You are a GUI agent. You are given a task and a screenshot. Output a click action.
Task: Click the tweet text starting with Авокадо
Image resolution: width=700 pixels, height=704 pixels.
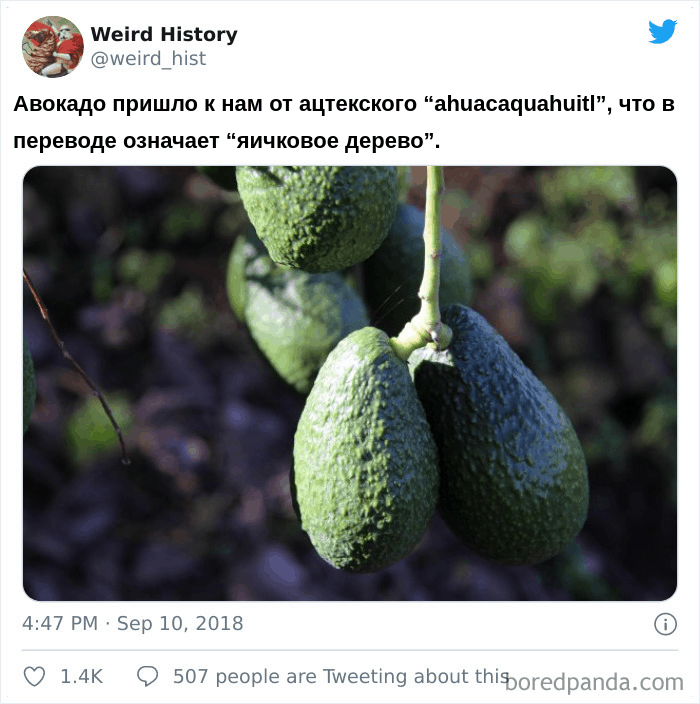click(344, 123)
